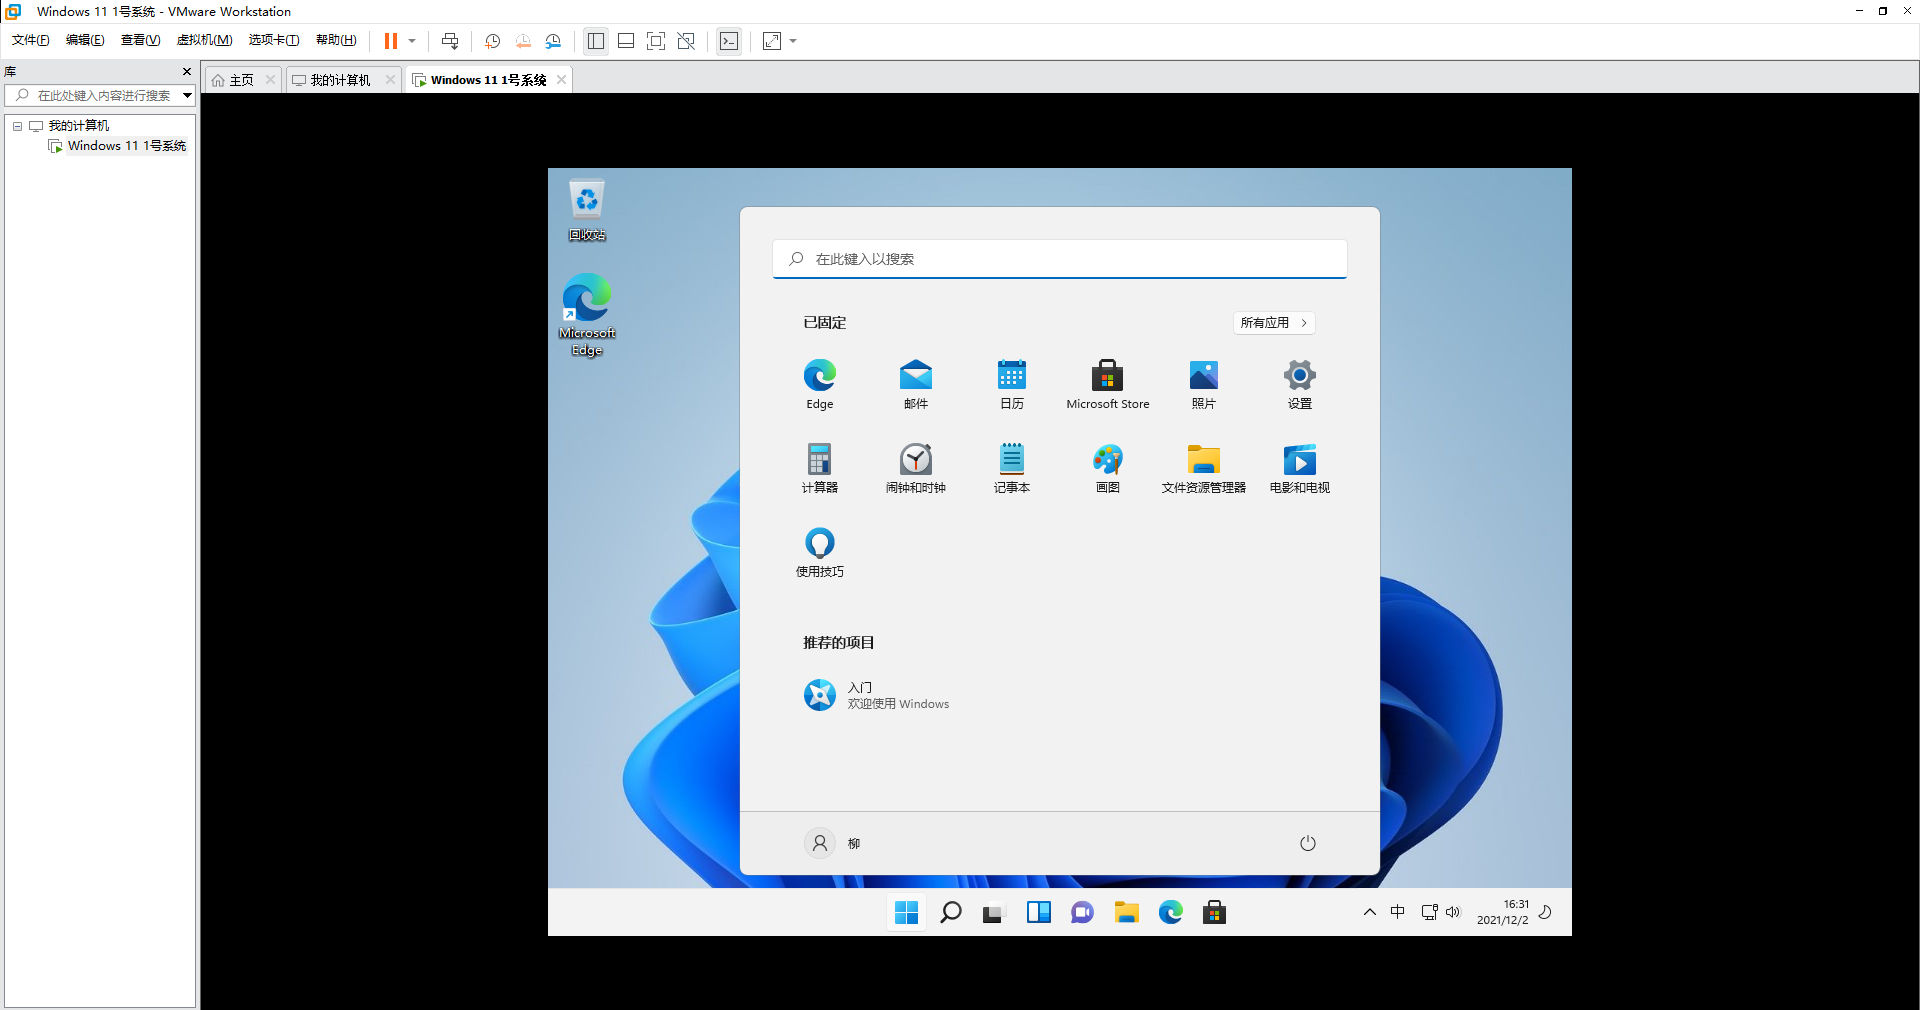Viewport: 1920px width, 1010px height.
Task: Click the Start menu search box
Action: (x=1060, y=259)
